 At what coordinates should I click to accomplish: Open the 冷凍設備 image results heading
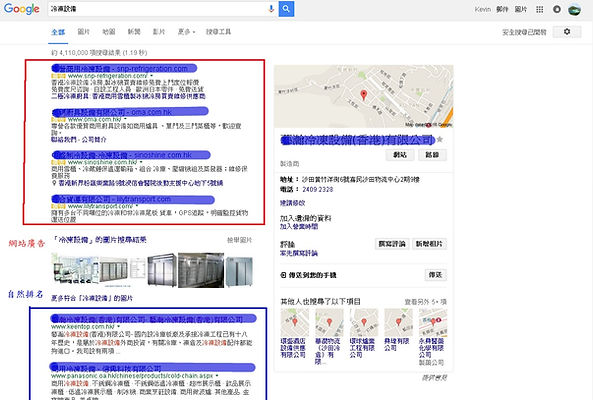coord(99,240)
